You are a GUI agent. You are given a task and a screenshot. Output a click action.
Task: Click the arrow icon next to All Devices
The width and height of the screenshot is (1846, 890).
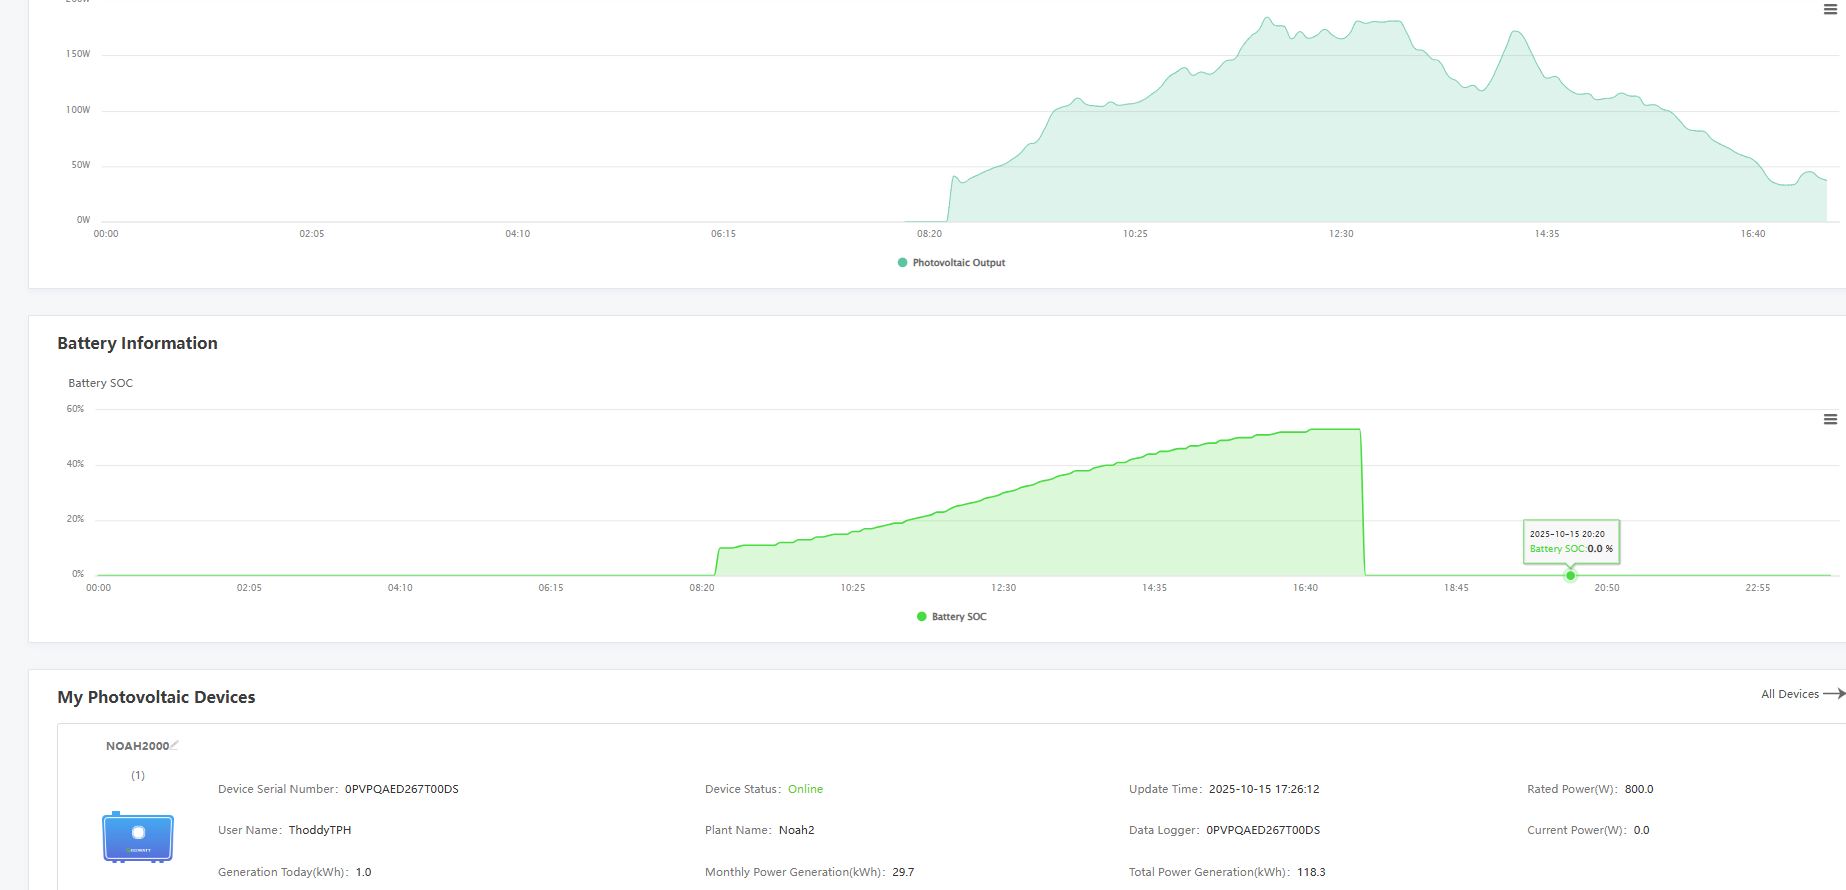(x=1833, y=694)
